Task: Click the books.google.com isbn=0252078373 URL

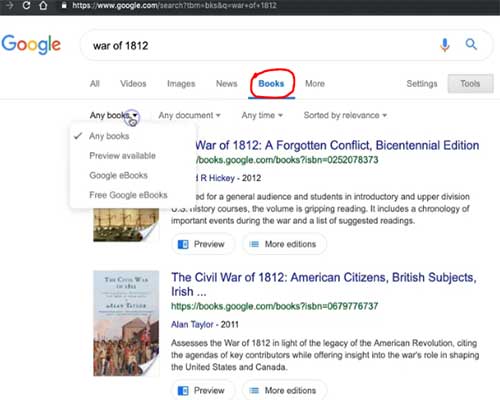Action: click(287, 160)
